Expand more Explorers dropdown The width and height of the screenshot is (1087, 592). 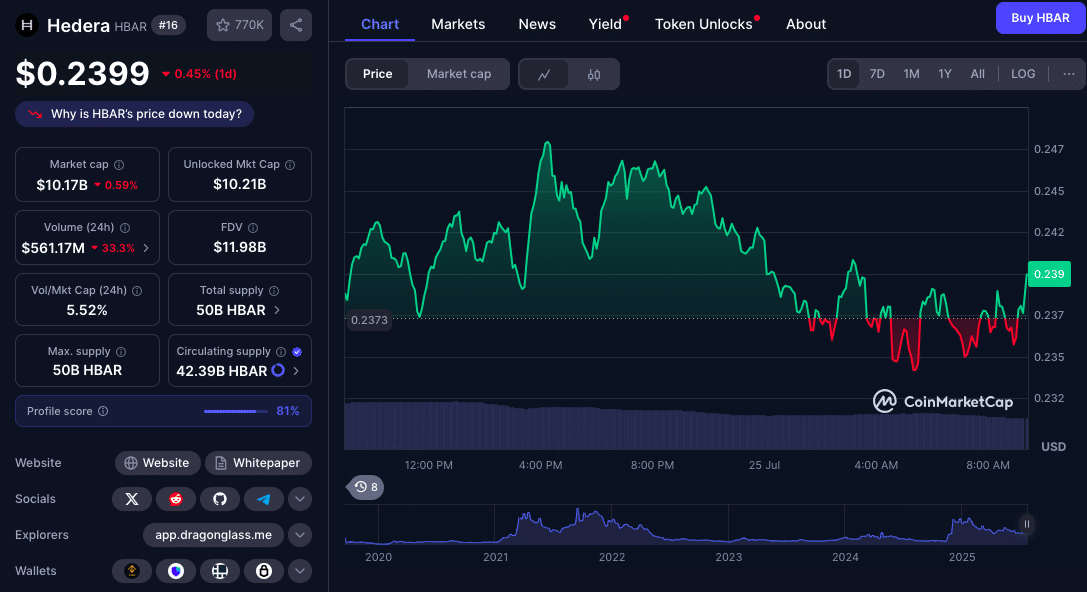click(299, 535)
